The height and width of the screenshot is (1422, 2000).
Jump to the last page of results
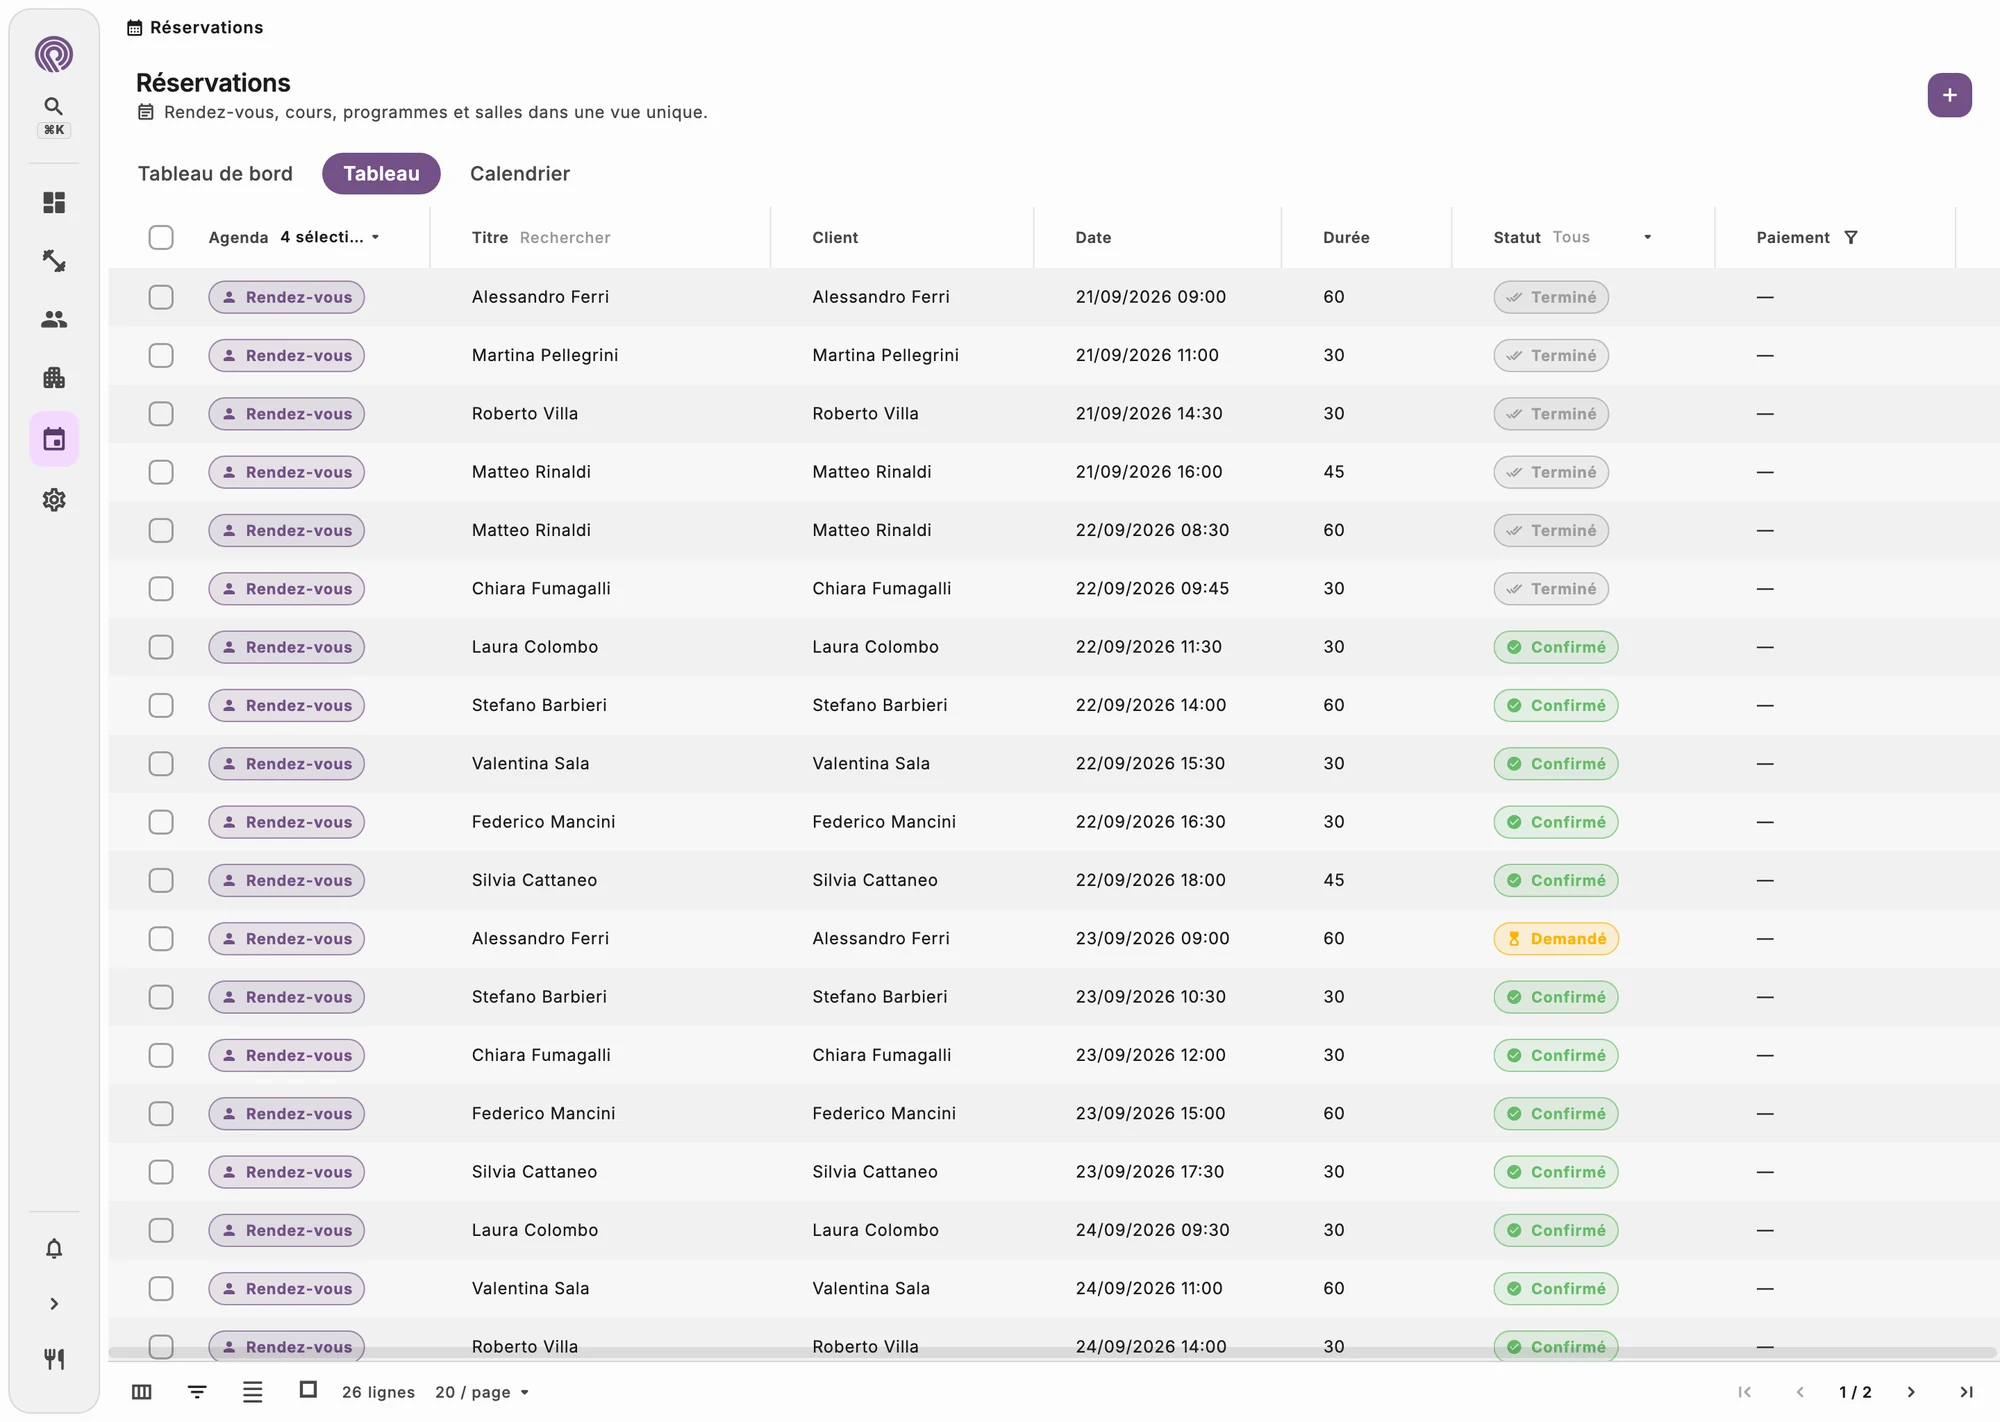coord(1966,1392)
